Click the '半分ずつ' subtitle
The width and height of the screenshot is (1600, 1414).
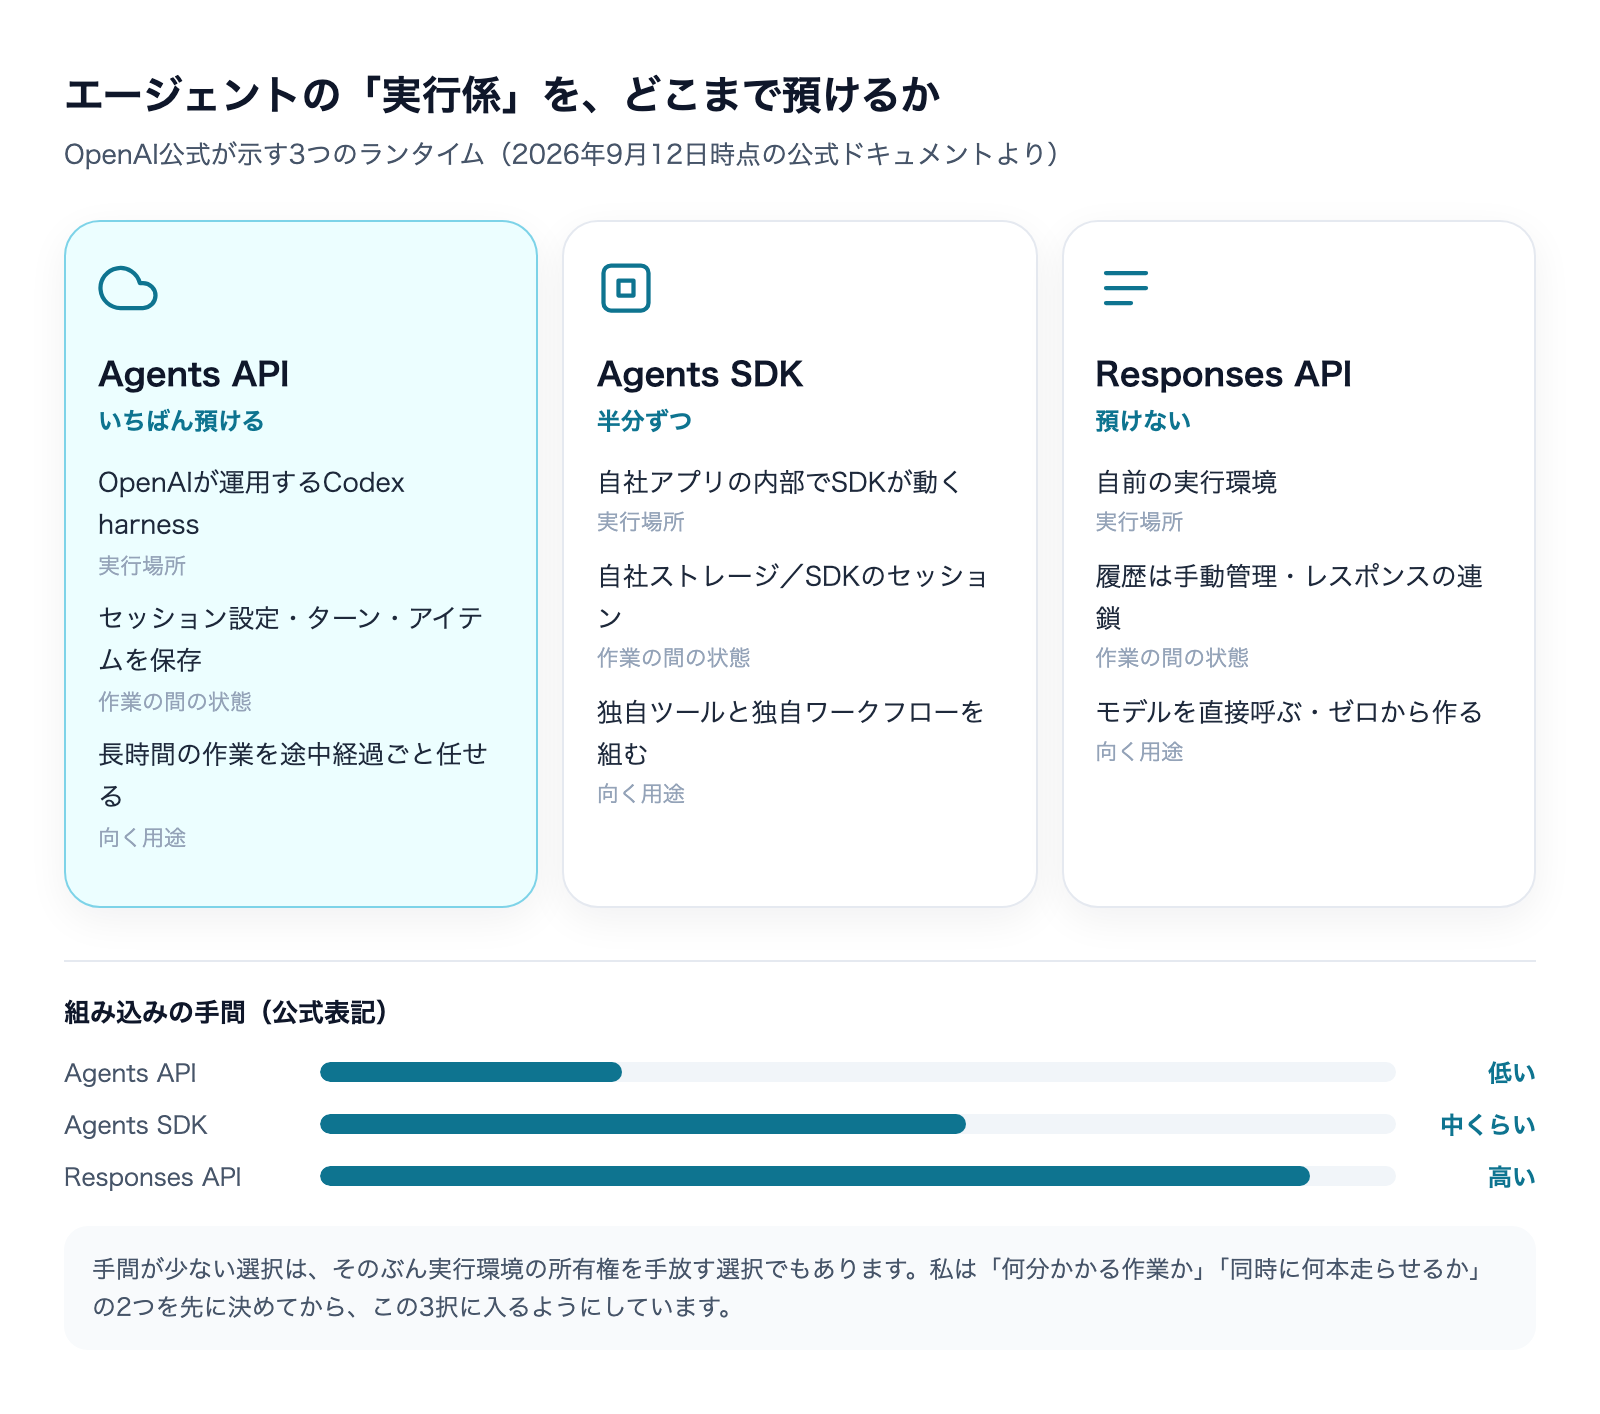coord(645,421)
